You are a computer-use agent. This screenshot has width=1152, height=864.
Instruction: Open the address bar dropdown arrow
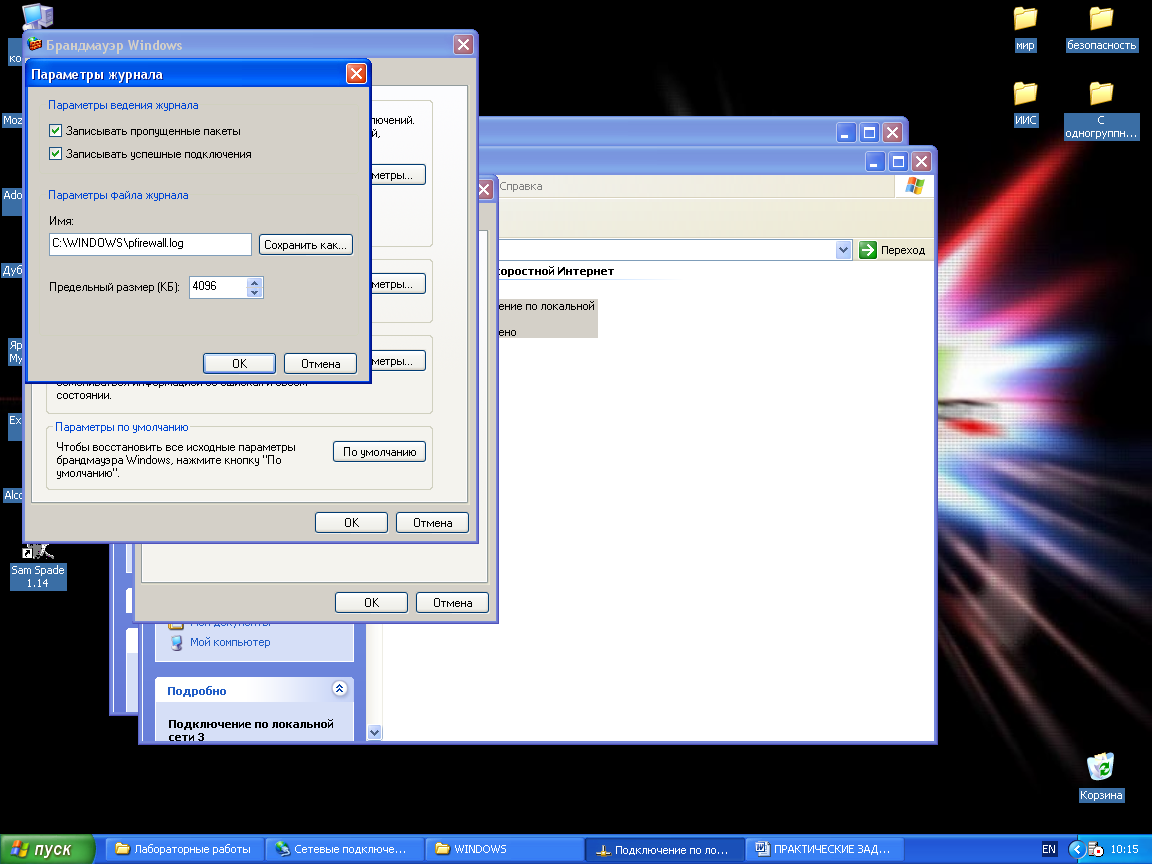pyautogui.click(x=843, y=250)
